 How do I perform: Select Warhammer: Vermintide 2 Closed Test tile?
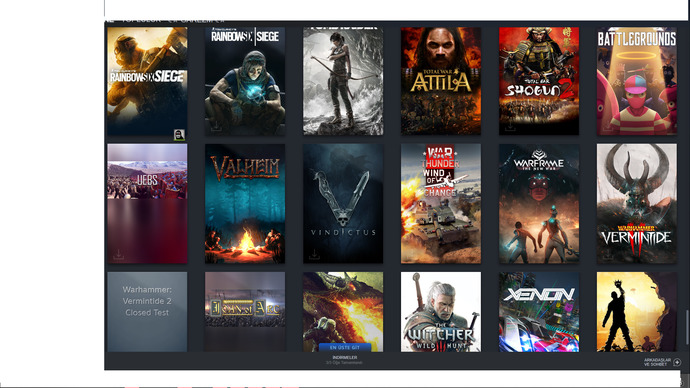(147, 311)
